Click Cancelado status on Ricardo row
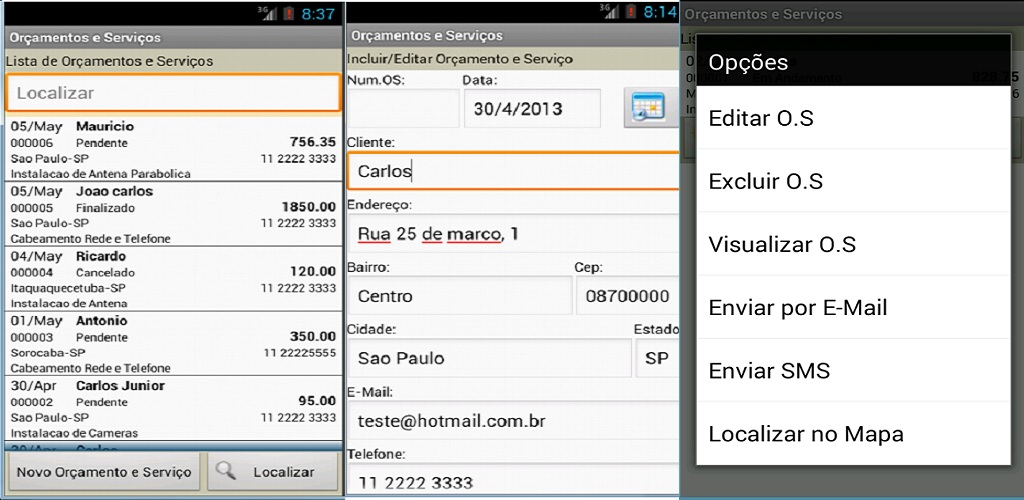Viewport: 1024px width, 500px height. click(105, 273)
